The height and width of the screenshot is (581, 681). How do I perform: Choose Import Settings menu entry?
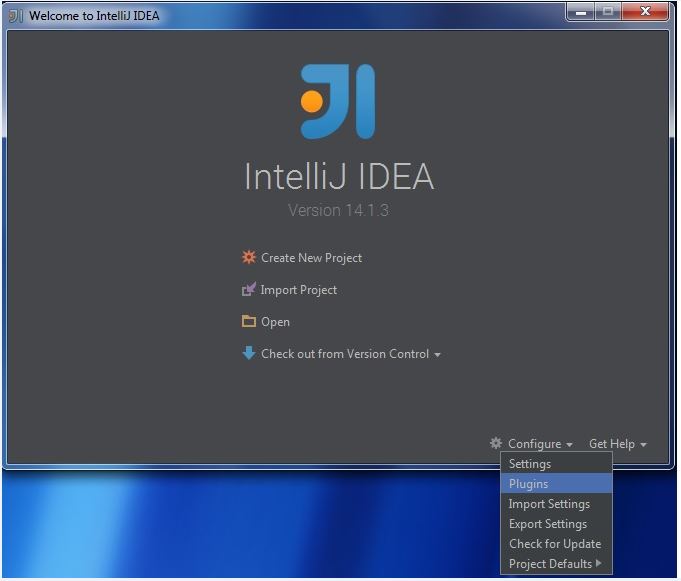(x=556, y=504)
